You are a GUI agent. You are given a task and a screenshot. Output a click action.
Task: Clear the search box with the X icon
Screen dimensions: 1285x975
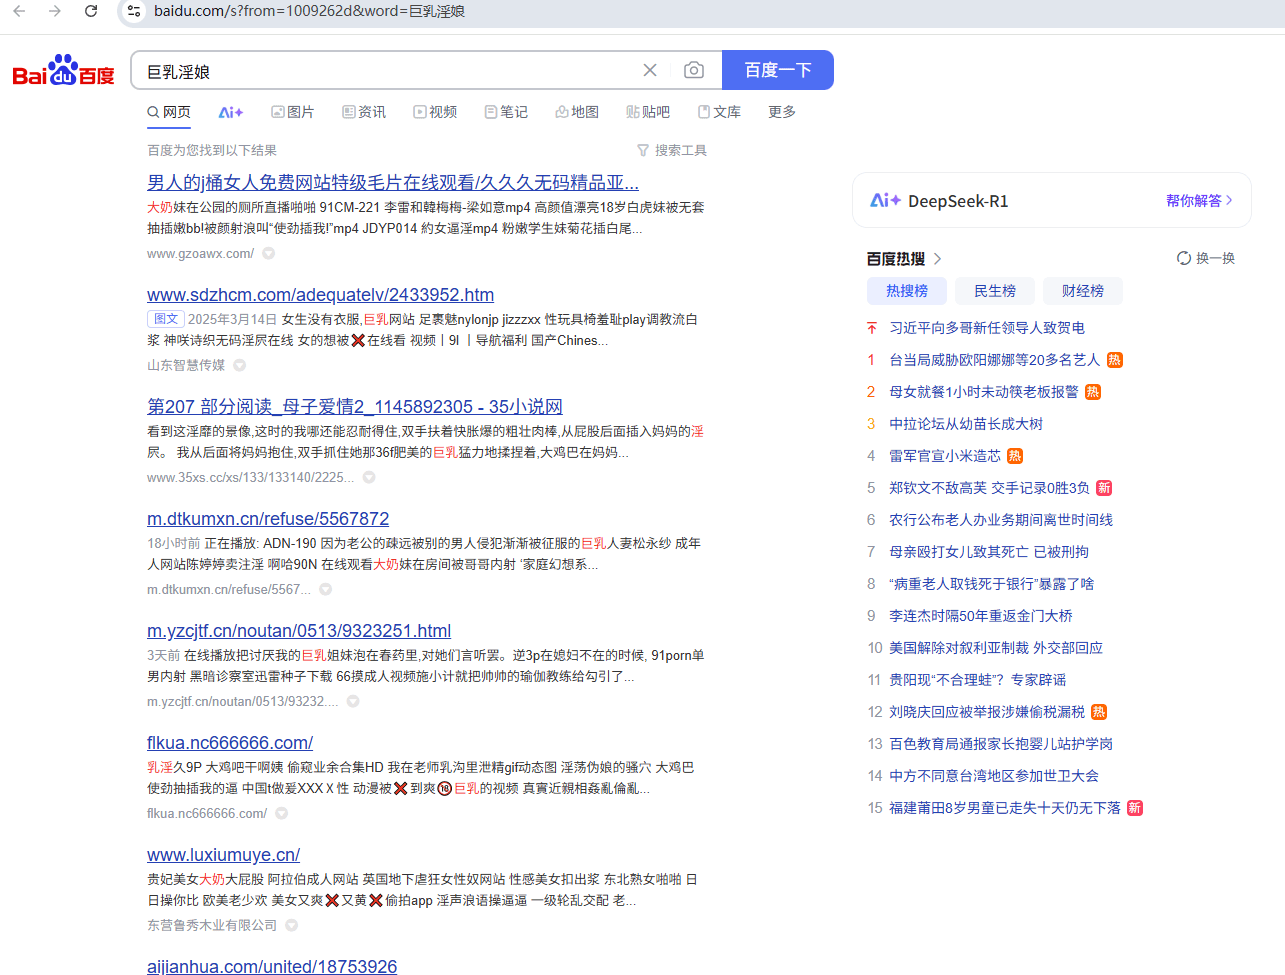pyautogui.click(x=650, y=70)
